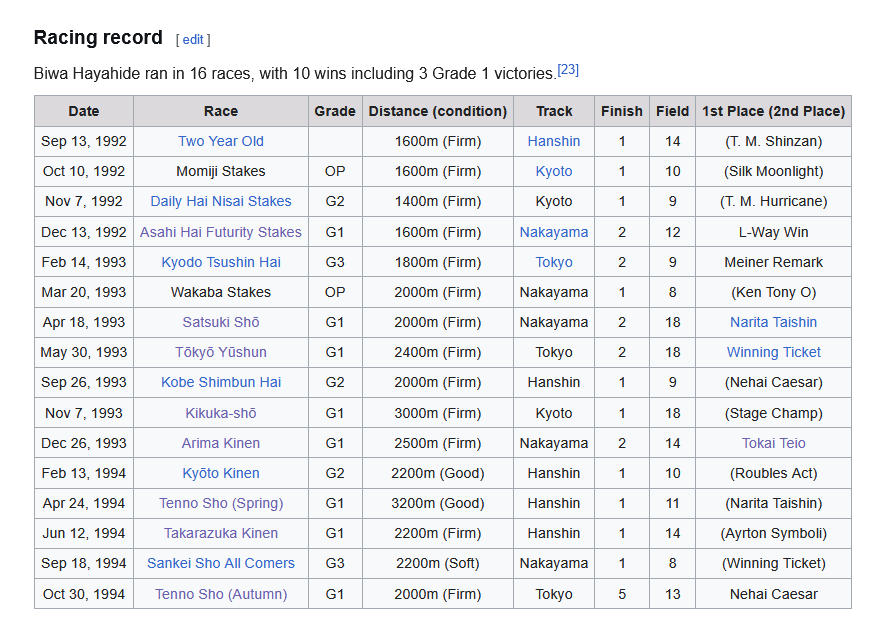This screenshot has width=872, height=627.
Task: Click the (Roubles Act) cell
Action: tap(774, 473)
